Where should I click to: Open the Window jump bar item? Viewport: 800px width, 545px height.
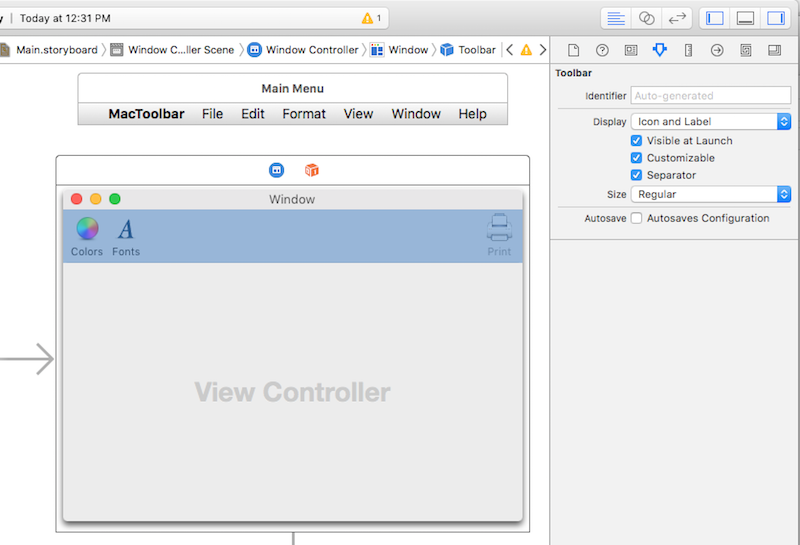pos(399,50)
